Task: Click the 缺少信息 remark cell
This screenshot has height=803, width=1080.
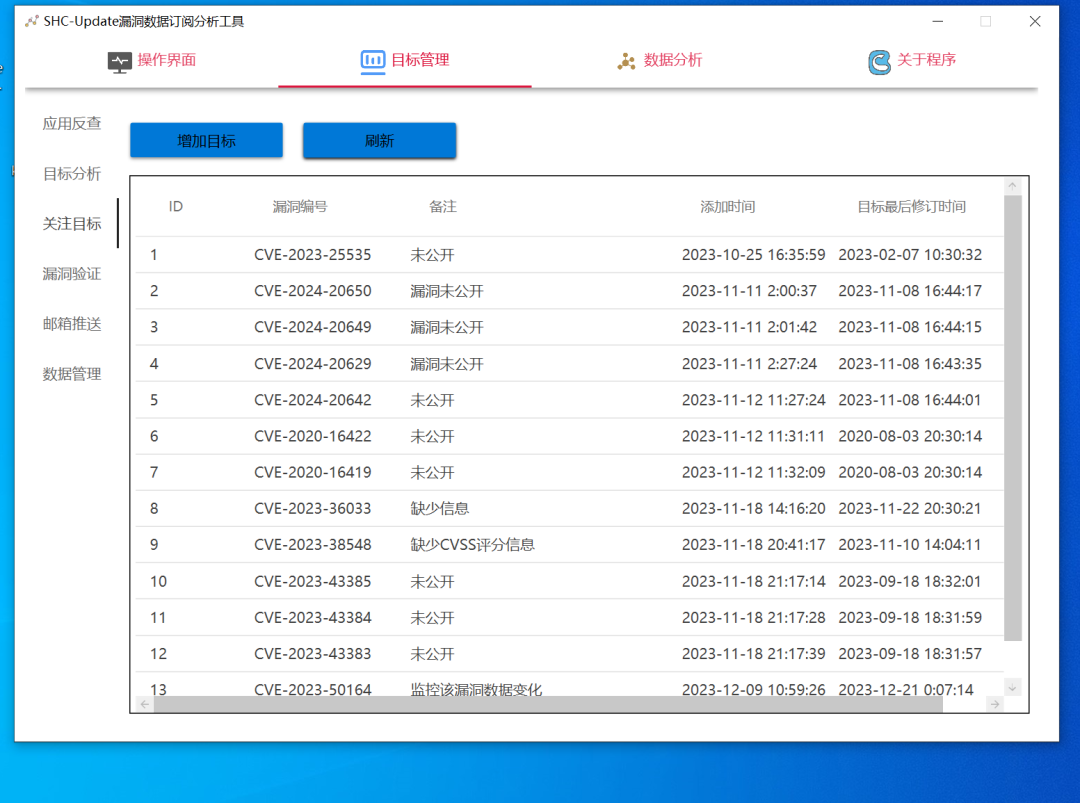Action: click(439, 508)
